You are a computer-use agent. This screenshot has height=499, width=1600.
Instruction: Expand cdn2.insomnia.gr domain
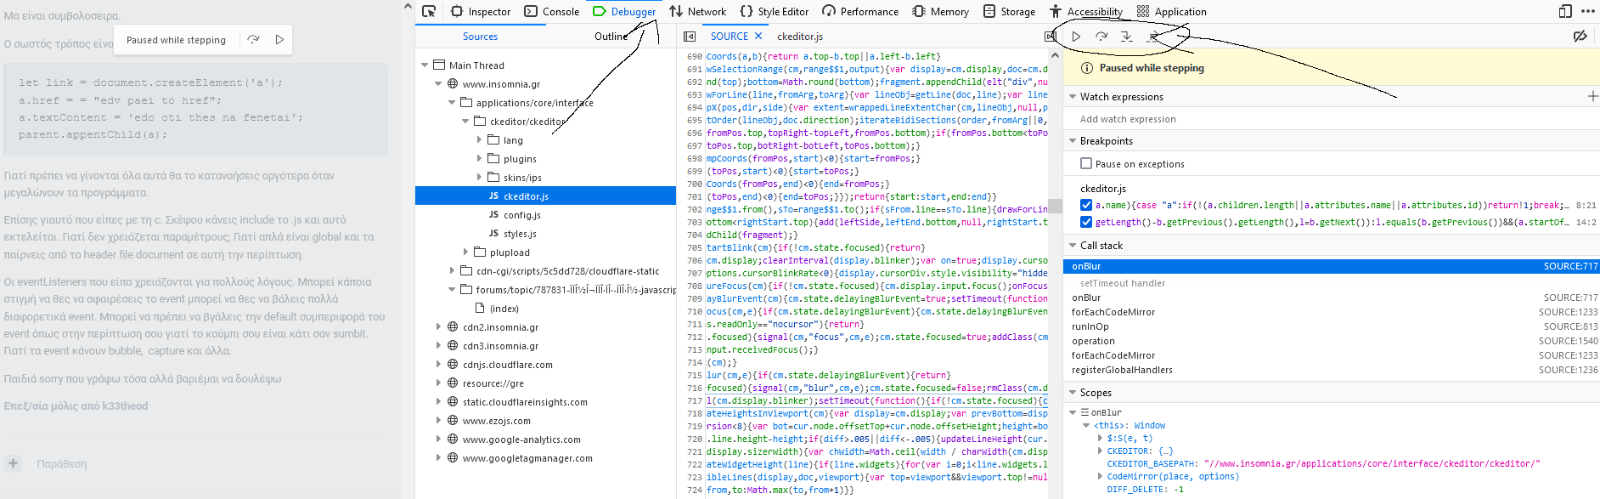pos(438,327)
